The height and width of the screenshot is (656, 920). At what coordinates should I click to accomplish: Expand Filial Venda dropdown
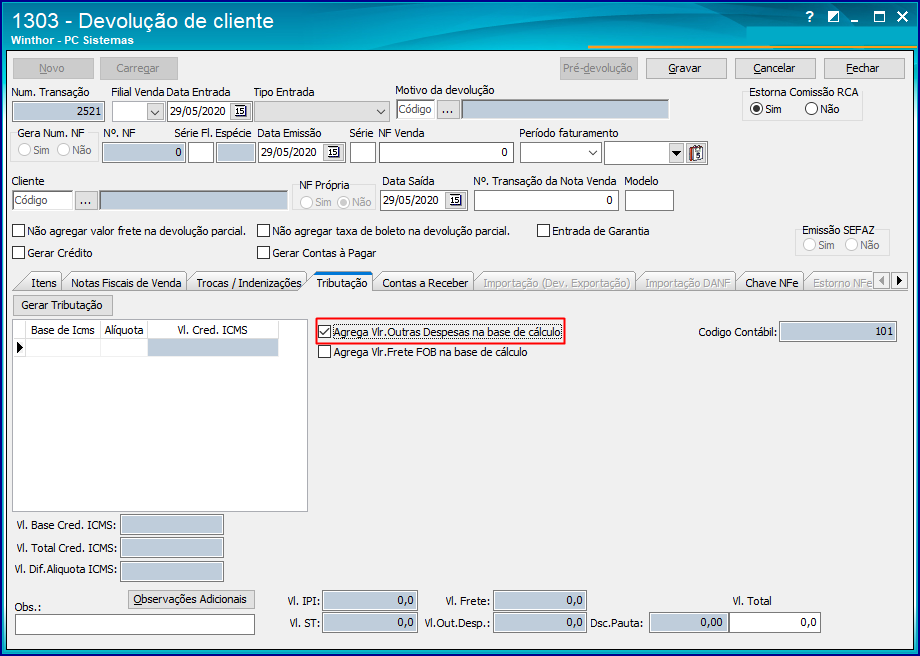[155, 111]
